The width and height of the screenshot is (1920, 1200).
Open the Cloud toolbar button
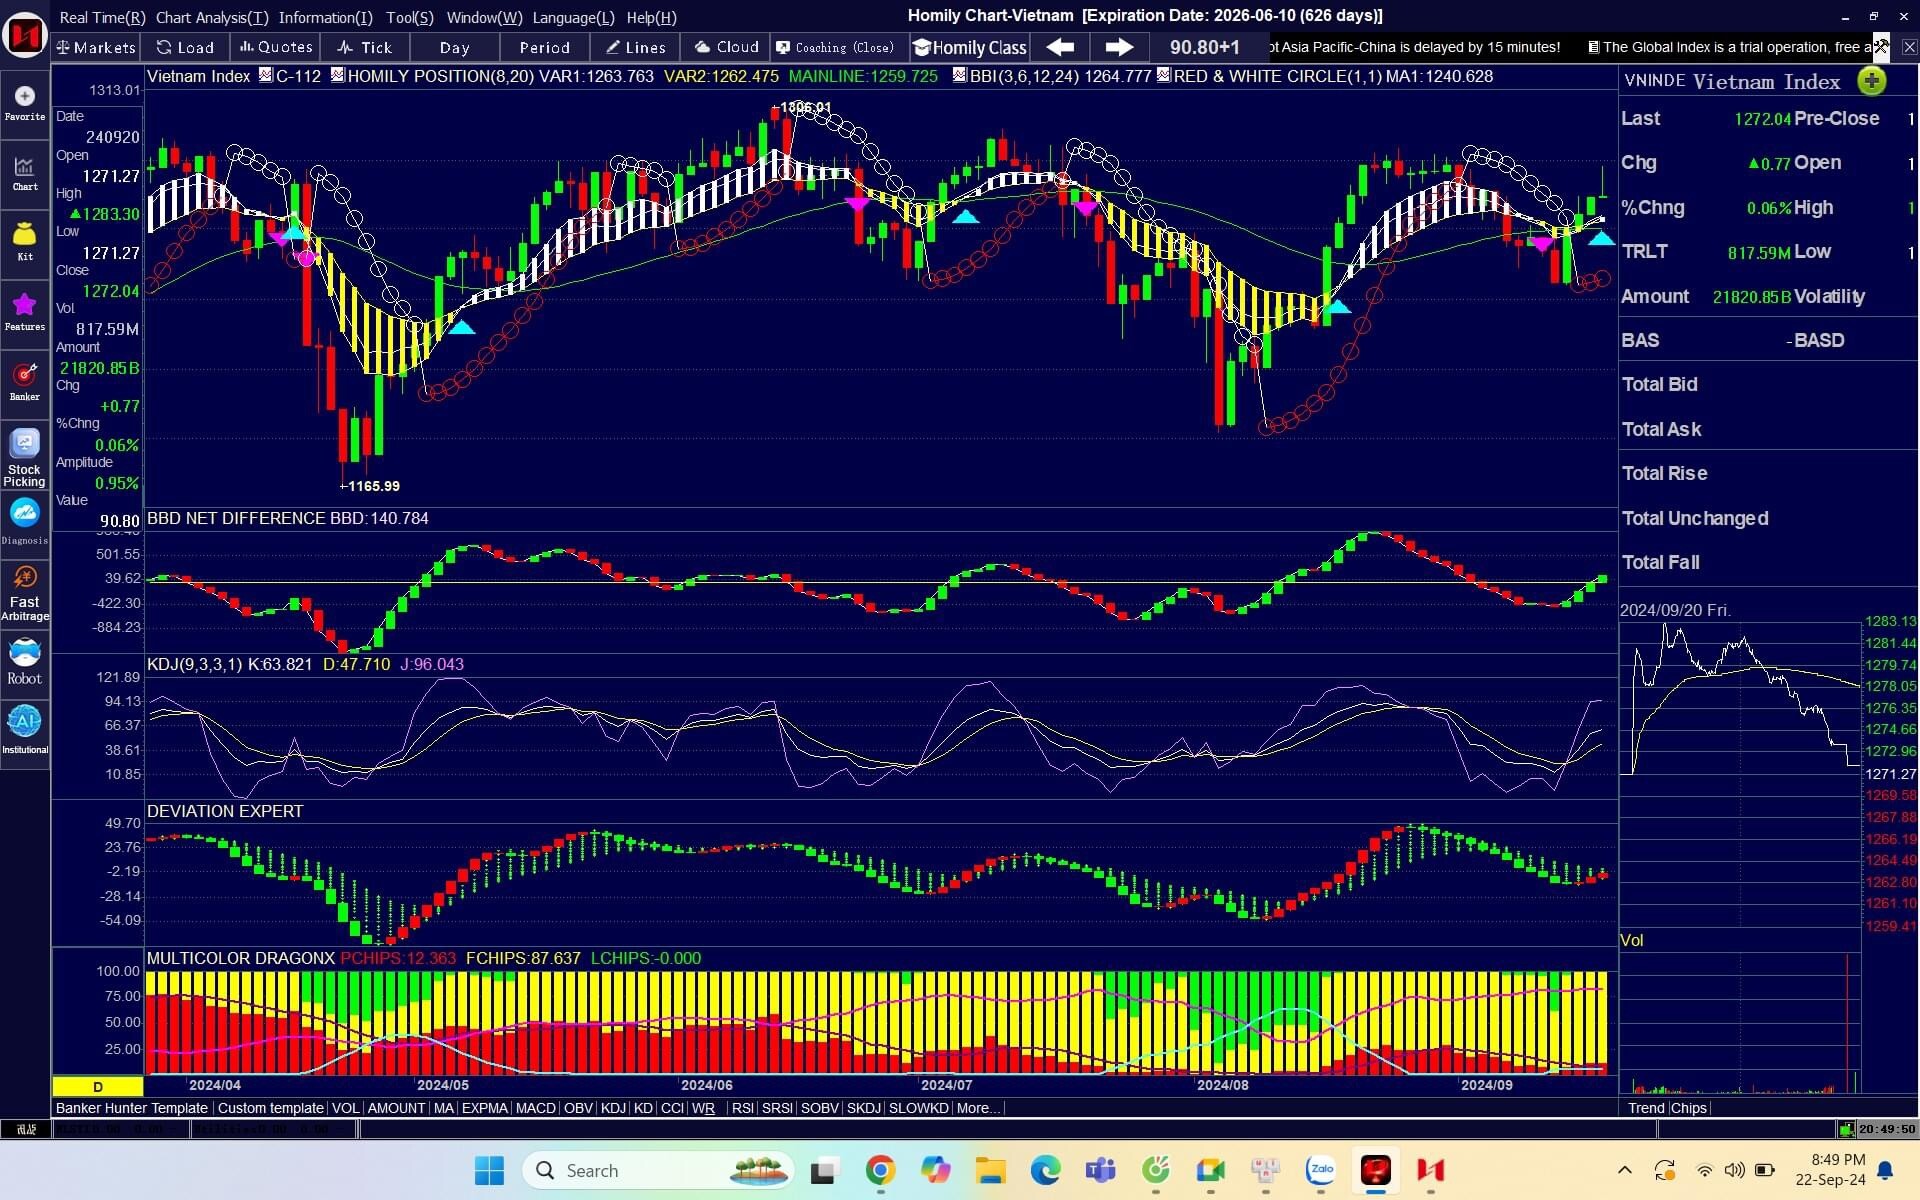coord(726,47)
